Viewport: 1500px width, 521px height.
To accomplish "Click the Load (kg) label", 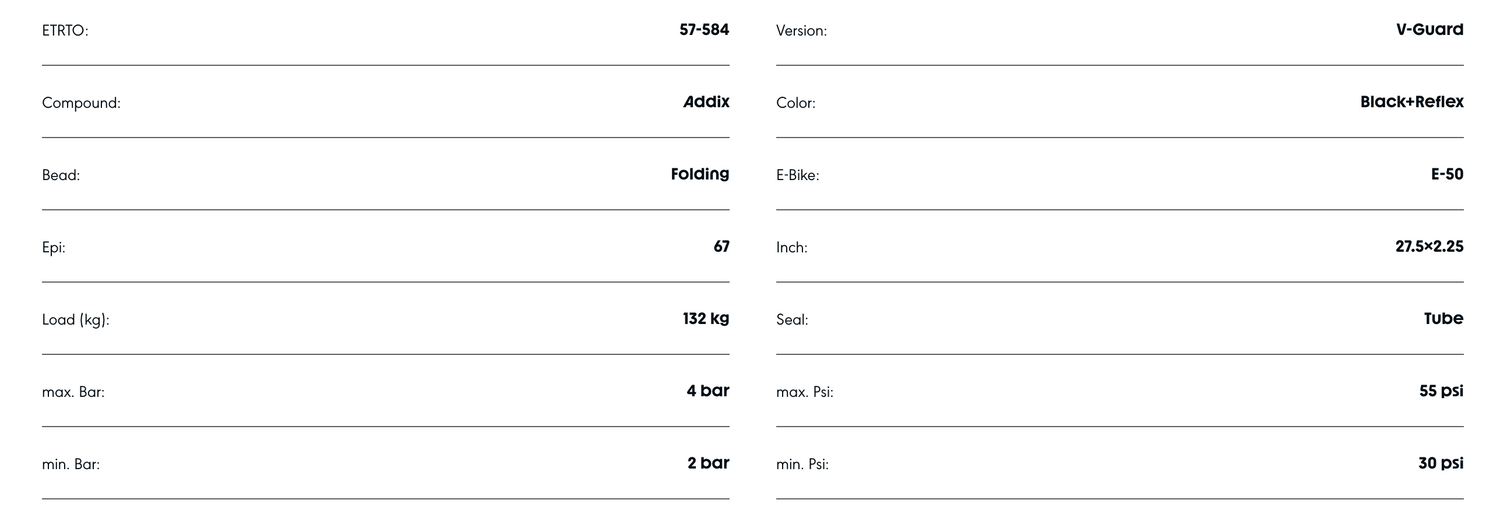I will [x=76, y=320].
